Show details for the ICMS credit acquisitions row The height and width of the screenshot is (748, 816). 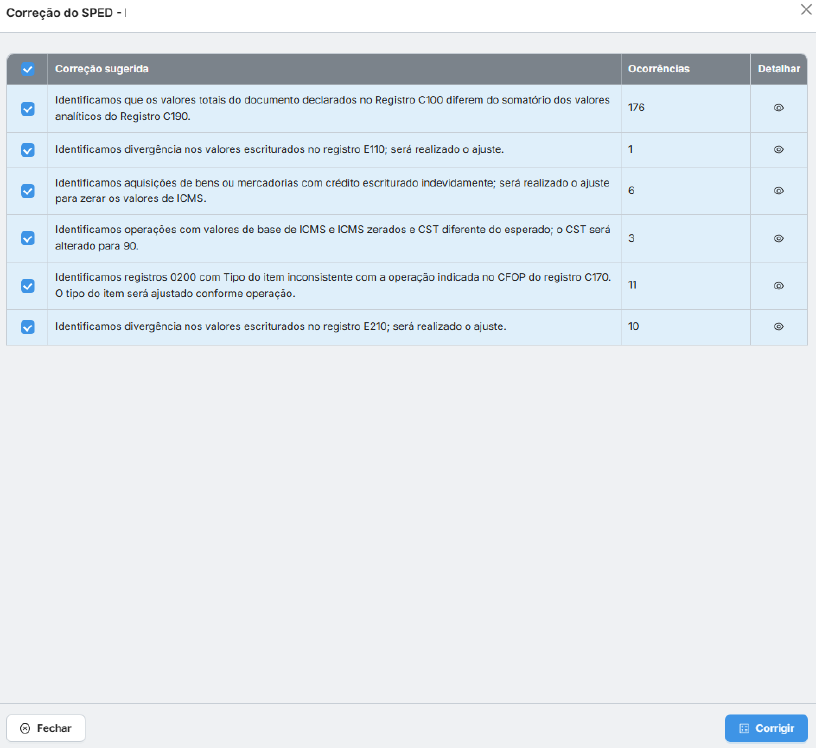coord(778,191)
